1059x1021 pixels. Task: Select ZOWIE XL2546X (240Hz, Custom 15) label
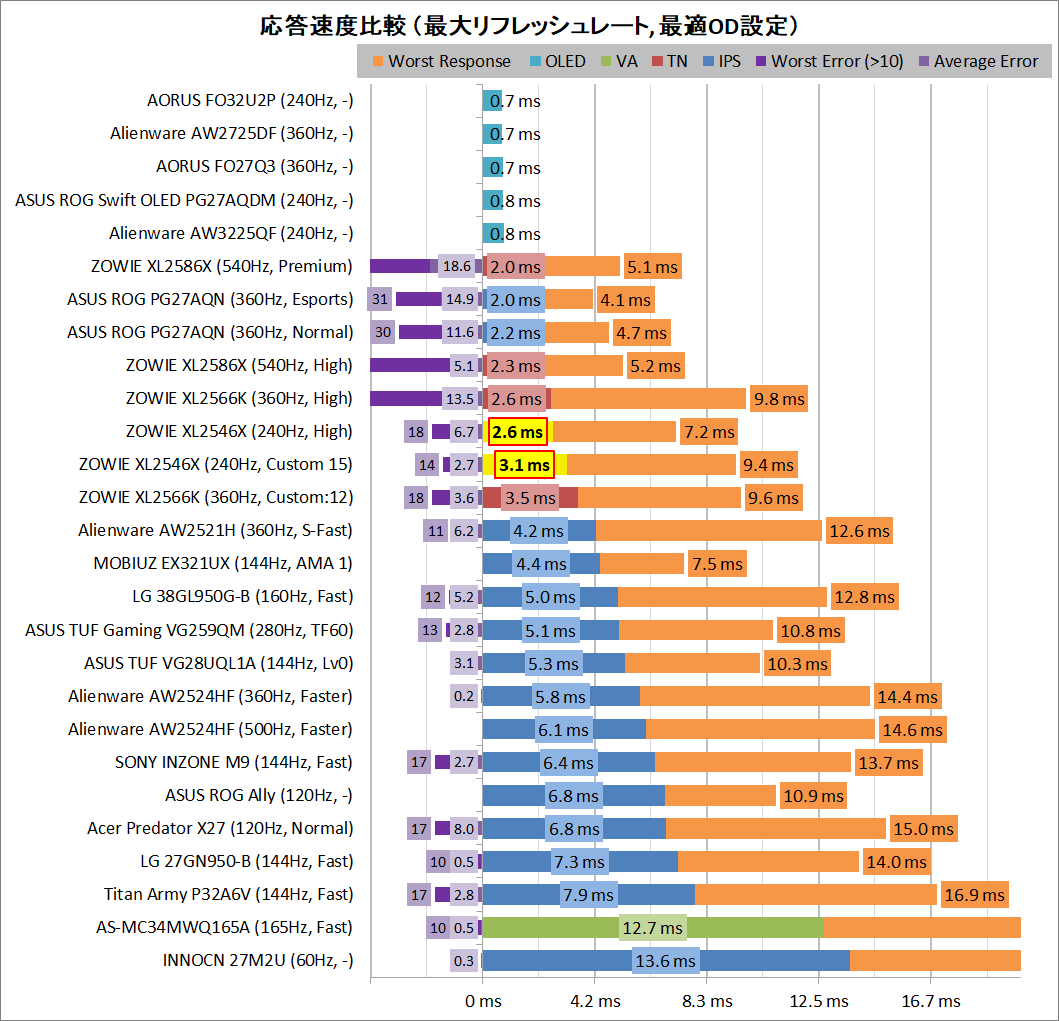pyautogui.click(x=216, y=465)
